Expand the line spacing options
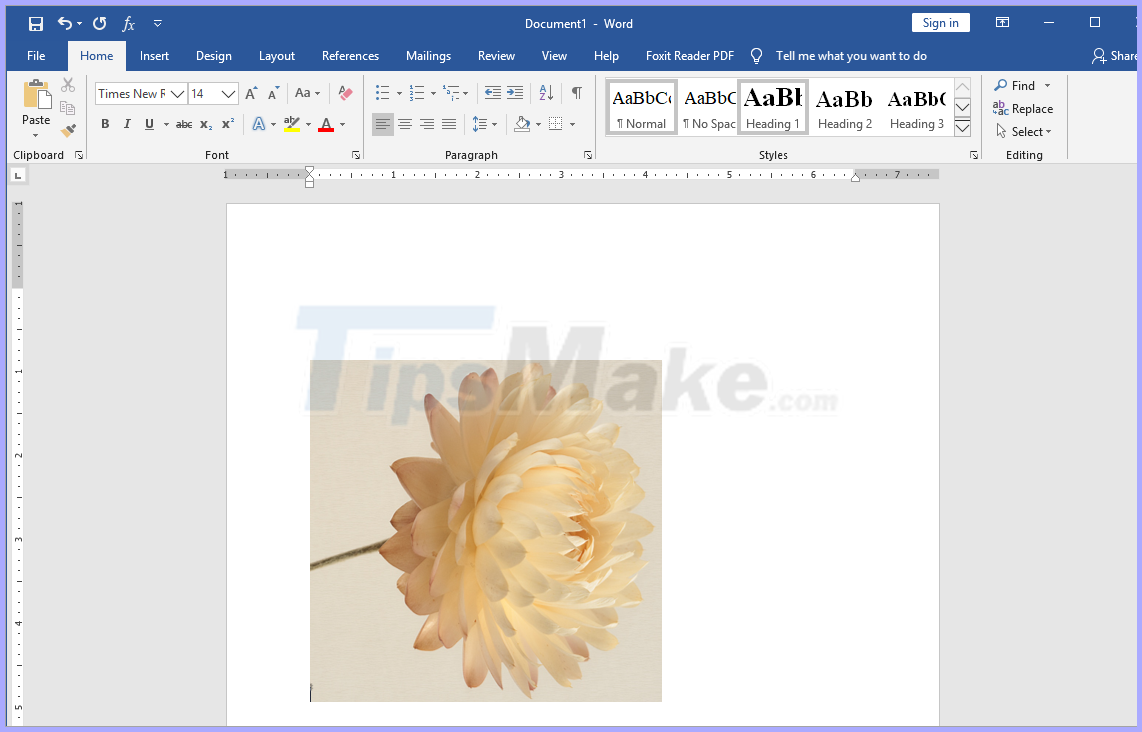Screen dimensions: 1142x732 click(493, 124)
